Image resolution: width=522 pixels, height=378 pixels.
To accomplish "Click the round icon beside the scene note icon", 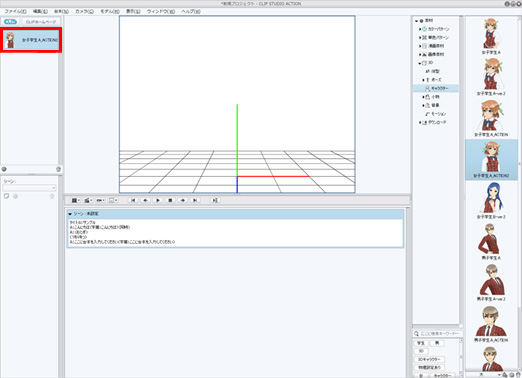I will tap(15, 196).
